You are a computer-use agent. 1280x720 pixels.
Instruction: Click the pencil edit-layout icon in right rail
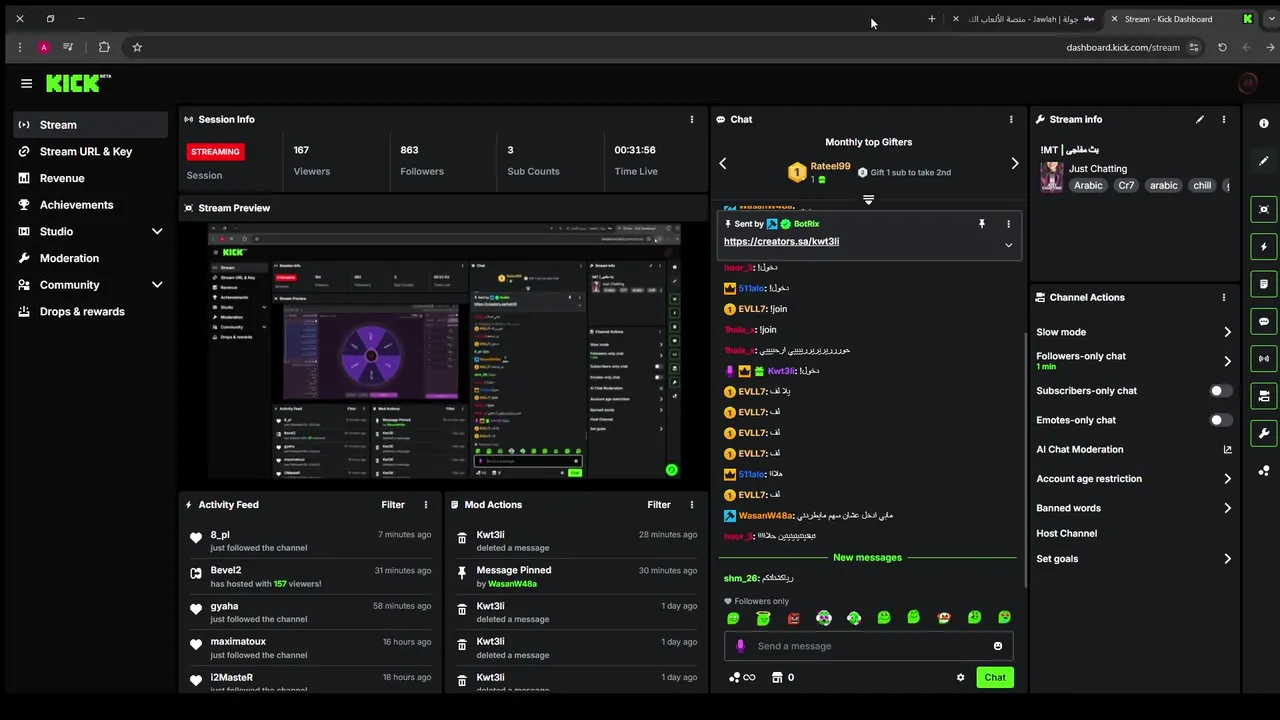[1264, 160]
